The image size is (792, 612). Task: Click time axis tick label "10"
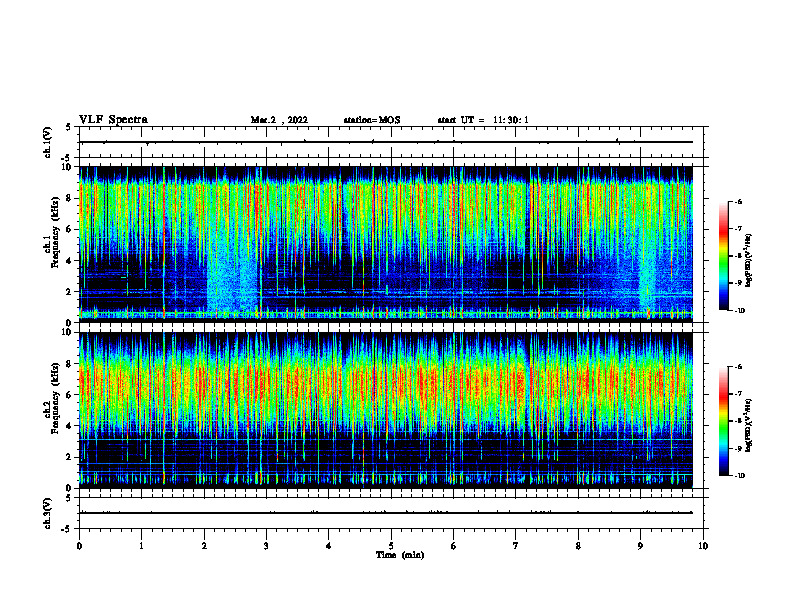pos(703,546)
